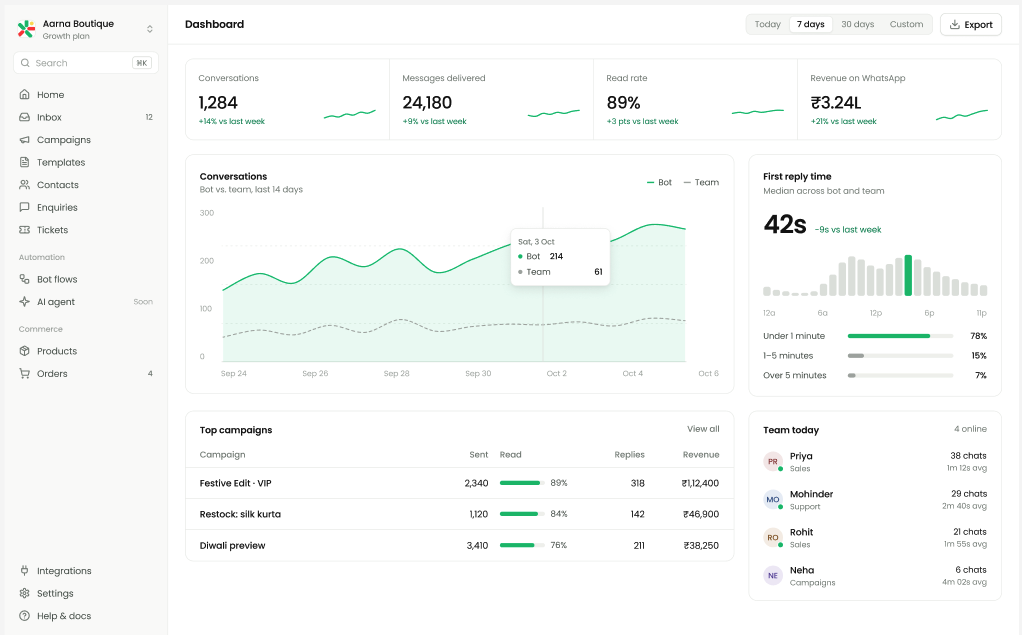The image size is (1022, 635).
Task: Click the Templates document icon
Action: [24, 162]
